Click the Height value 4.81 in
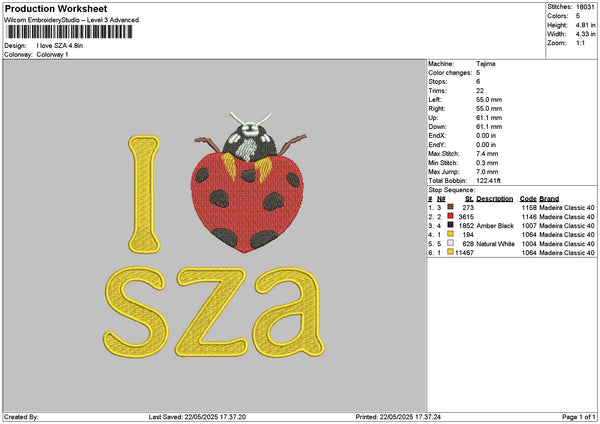 pyautogui.click(x=585, y=25)
